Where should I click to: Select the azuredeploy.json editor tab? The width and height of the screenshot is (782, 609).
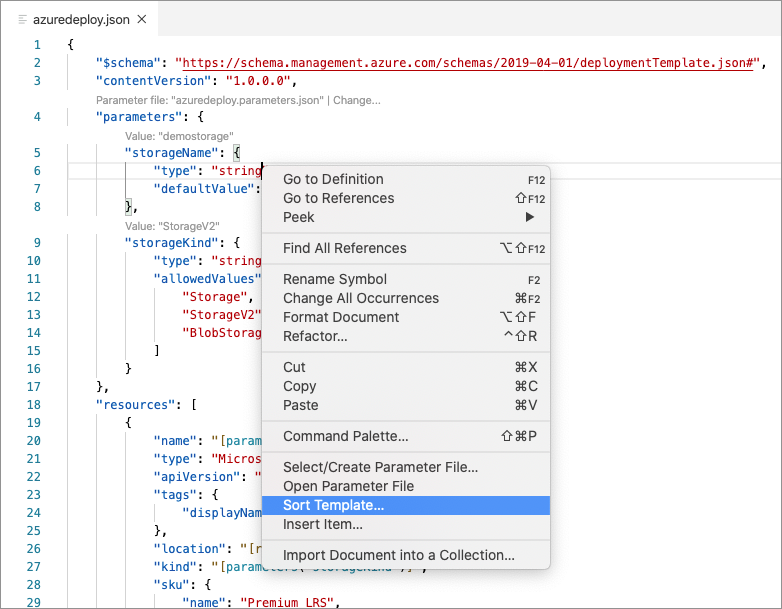[x=81, y=19]
